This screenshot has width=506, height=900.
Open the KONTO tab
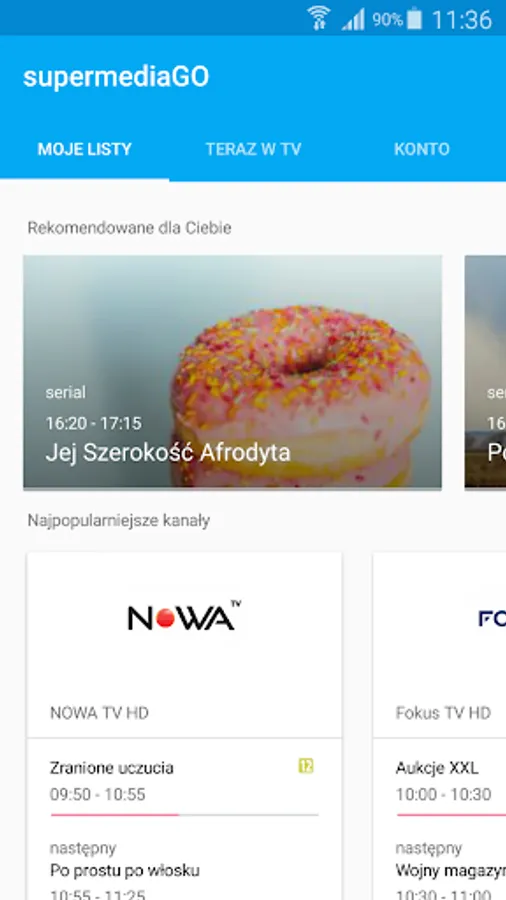(422, 149)
